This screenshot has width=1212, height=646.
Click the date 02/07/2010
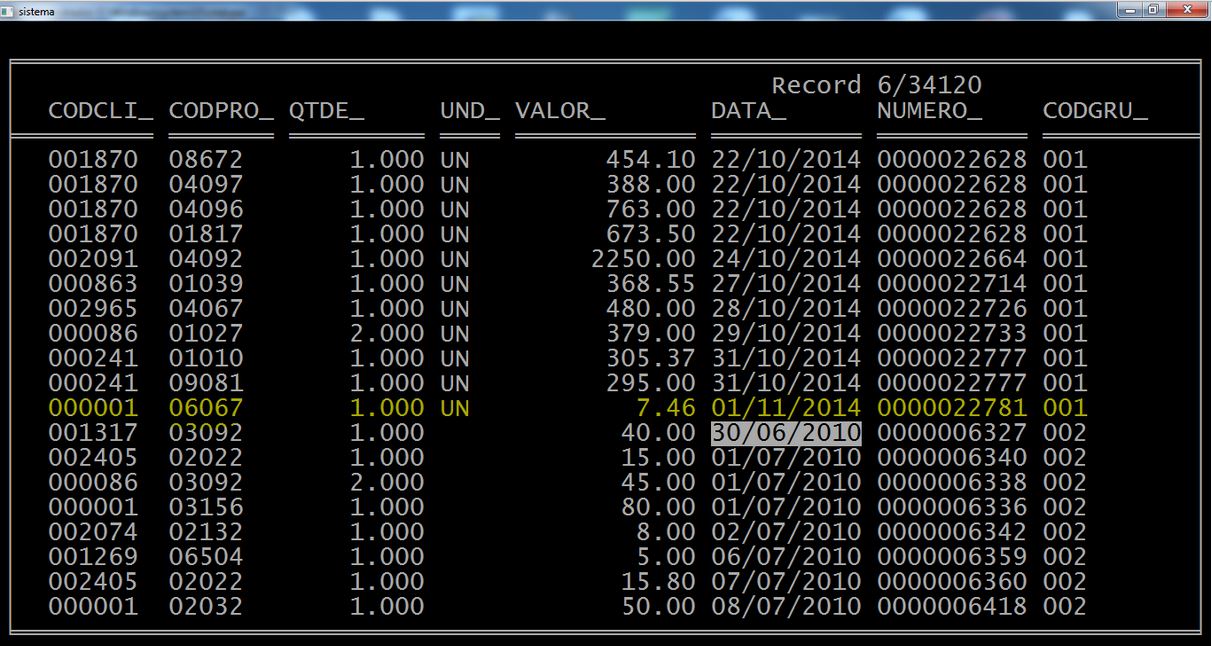[x=786, y=532]
